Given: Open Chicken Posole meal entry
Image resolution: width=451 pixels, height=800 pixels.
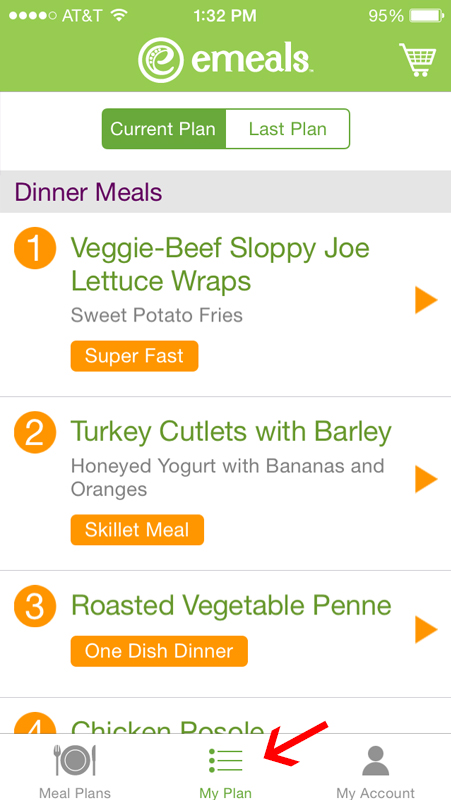Looking at the screenshot, I should point(226,716).
